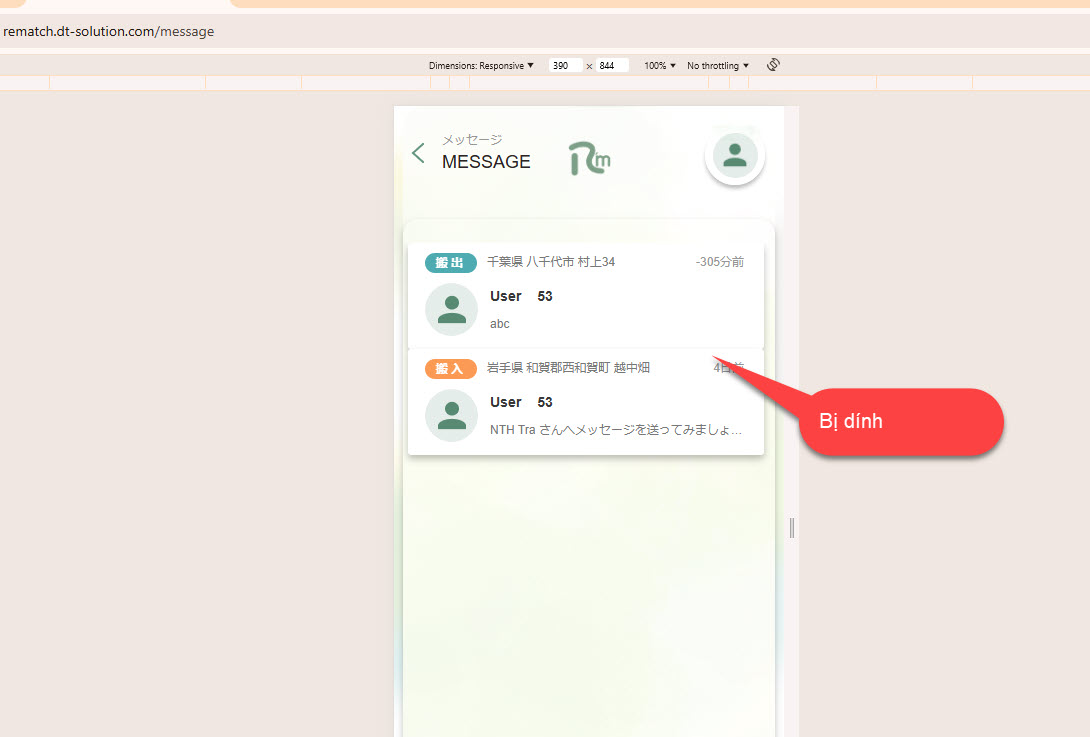Click the browser URL address bar
Image resolution: width=1090 pixels, height=737 pixels.
pos(400,31)
